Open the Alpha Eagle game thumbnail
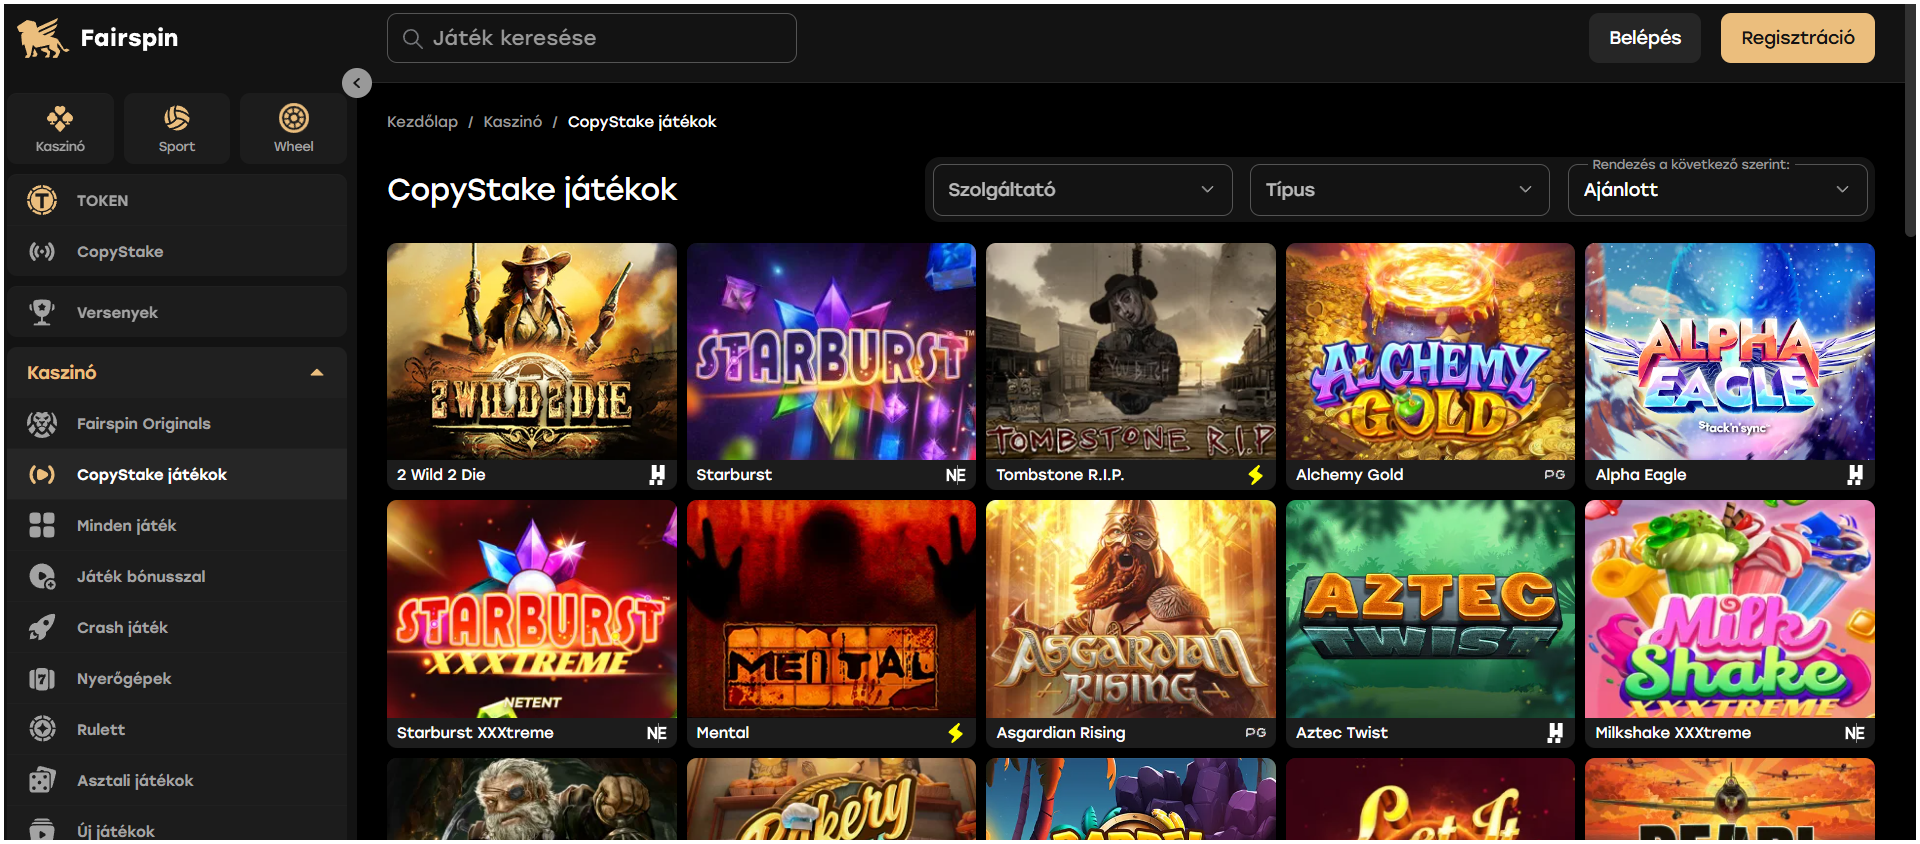This screenshot has height=844, width=1920. point(1730,352)
